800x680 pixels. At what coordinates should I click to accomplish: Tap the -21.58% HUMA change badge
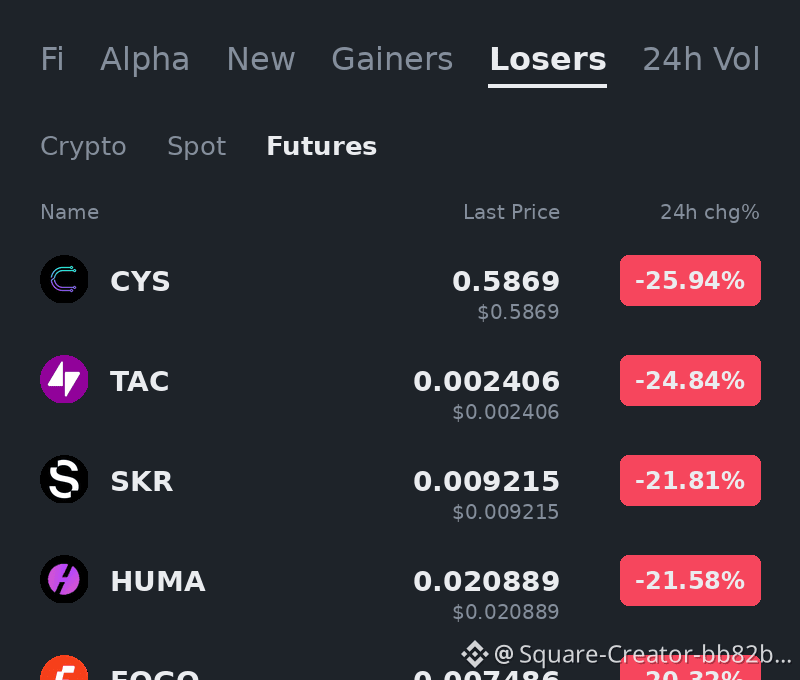[x=690, y=581]
